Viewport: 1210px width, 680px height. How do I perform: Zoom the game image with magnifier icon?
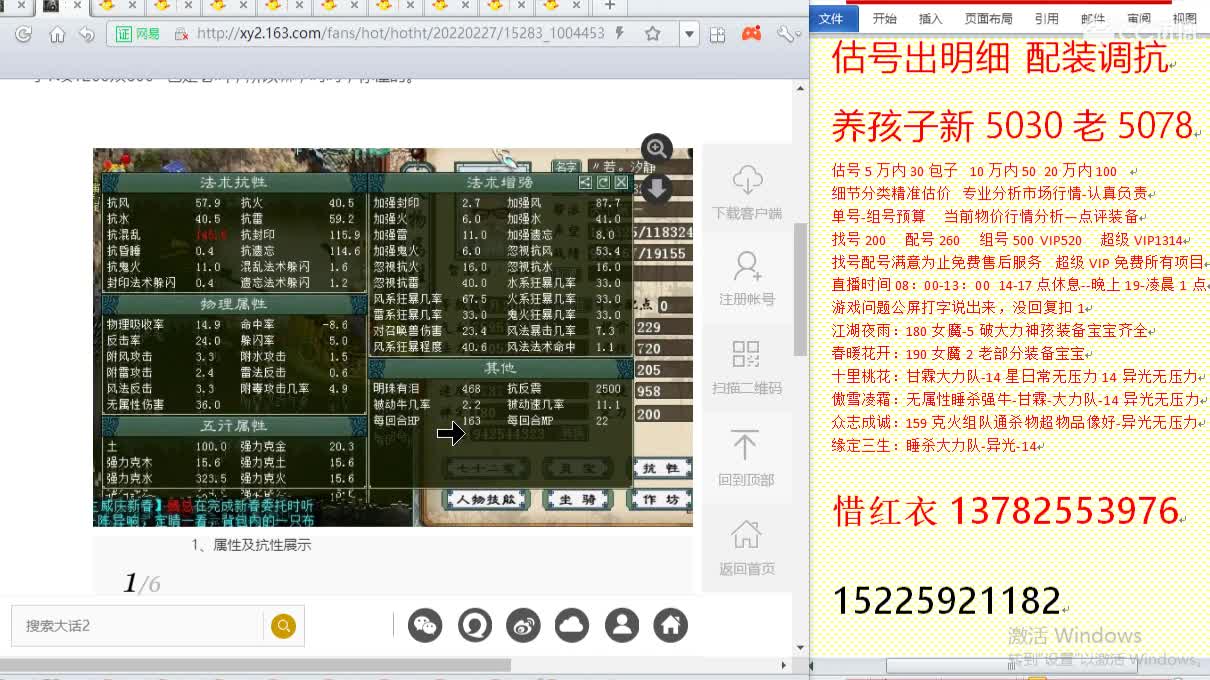tap(656, 149)
